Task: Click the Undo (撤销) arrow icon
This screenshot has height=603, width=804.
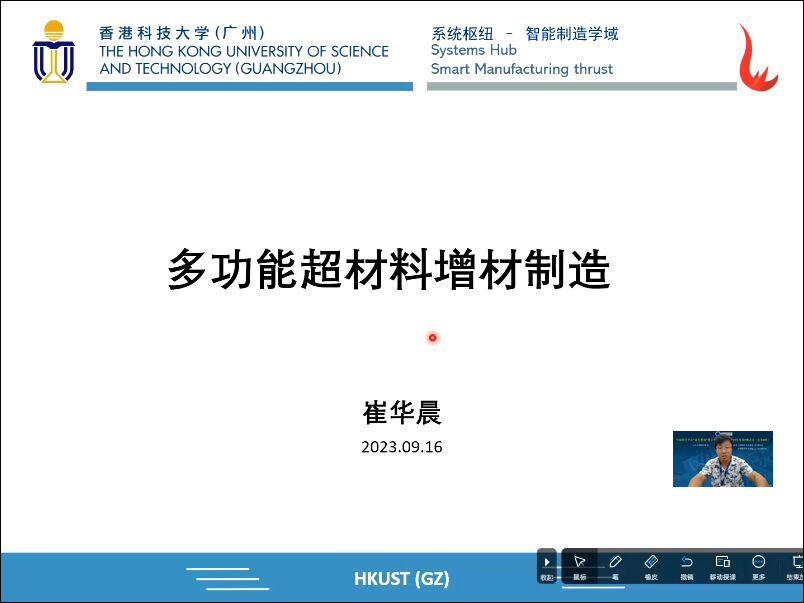Action: tap(687, 564)
